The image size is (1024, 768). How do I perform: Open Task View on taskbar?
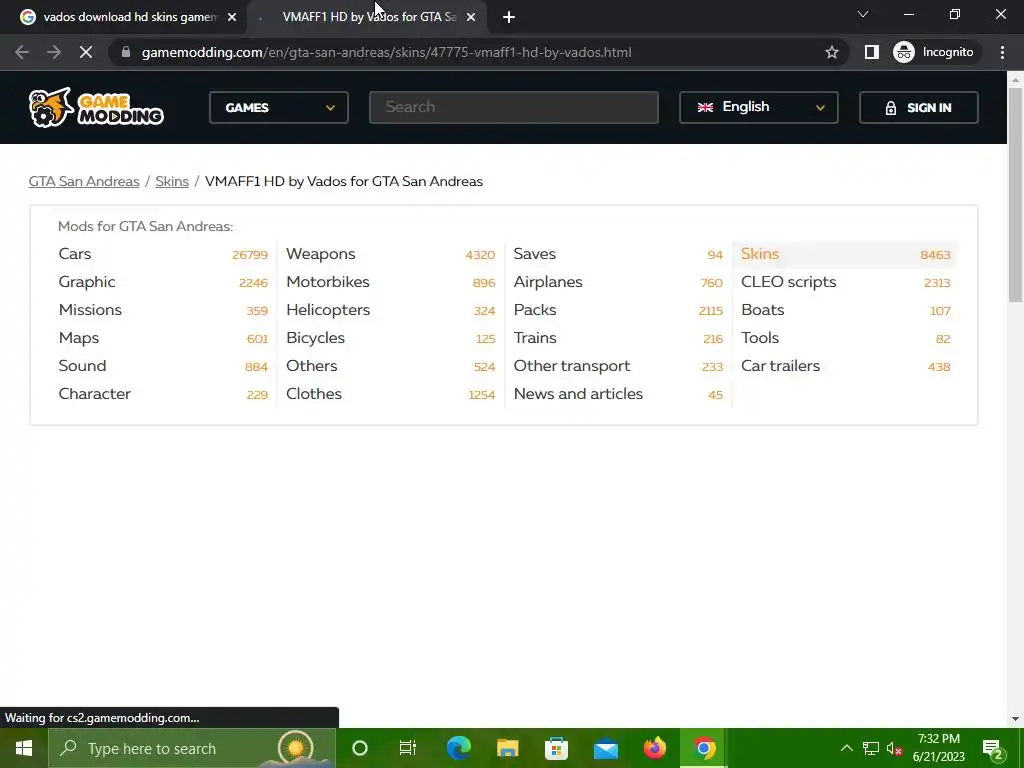[408, 748]
